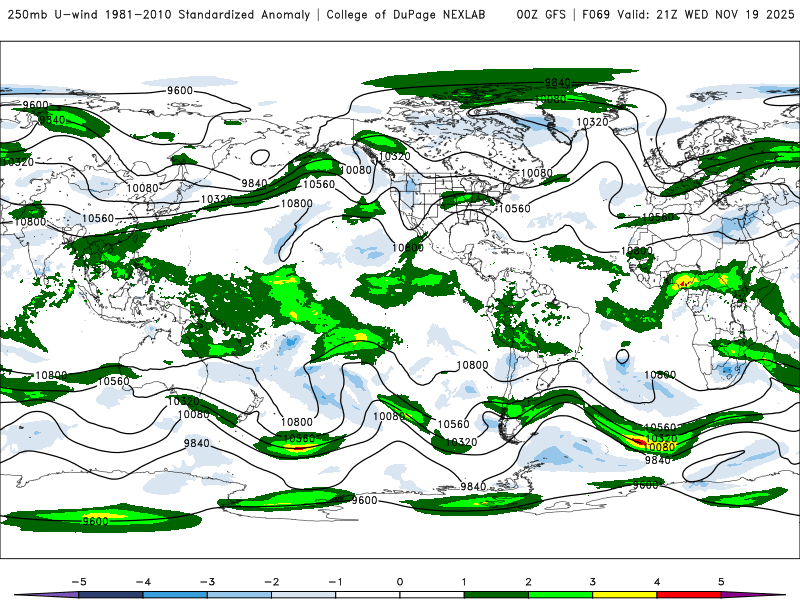
Task: Click the small closed contour oval over the North Pacific
Action: point(261,157)
